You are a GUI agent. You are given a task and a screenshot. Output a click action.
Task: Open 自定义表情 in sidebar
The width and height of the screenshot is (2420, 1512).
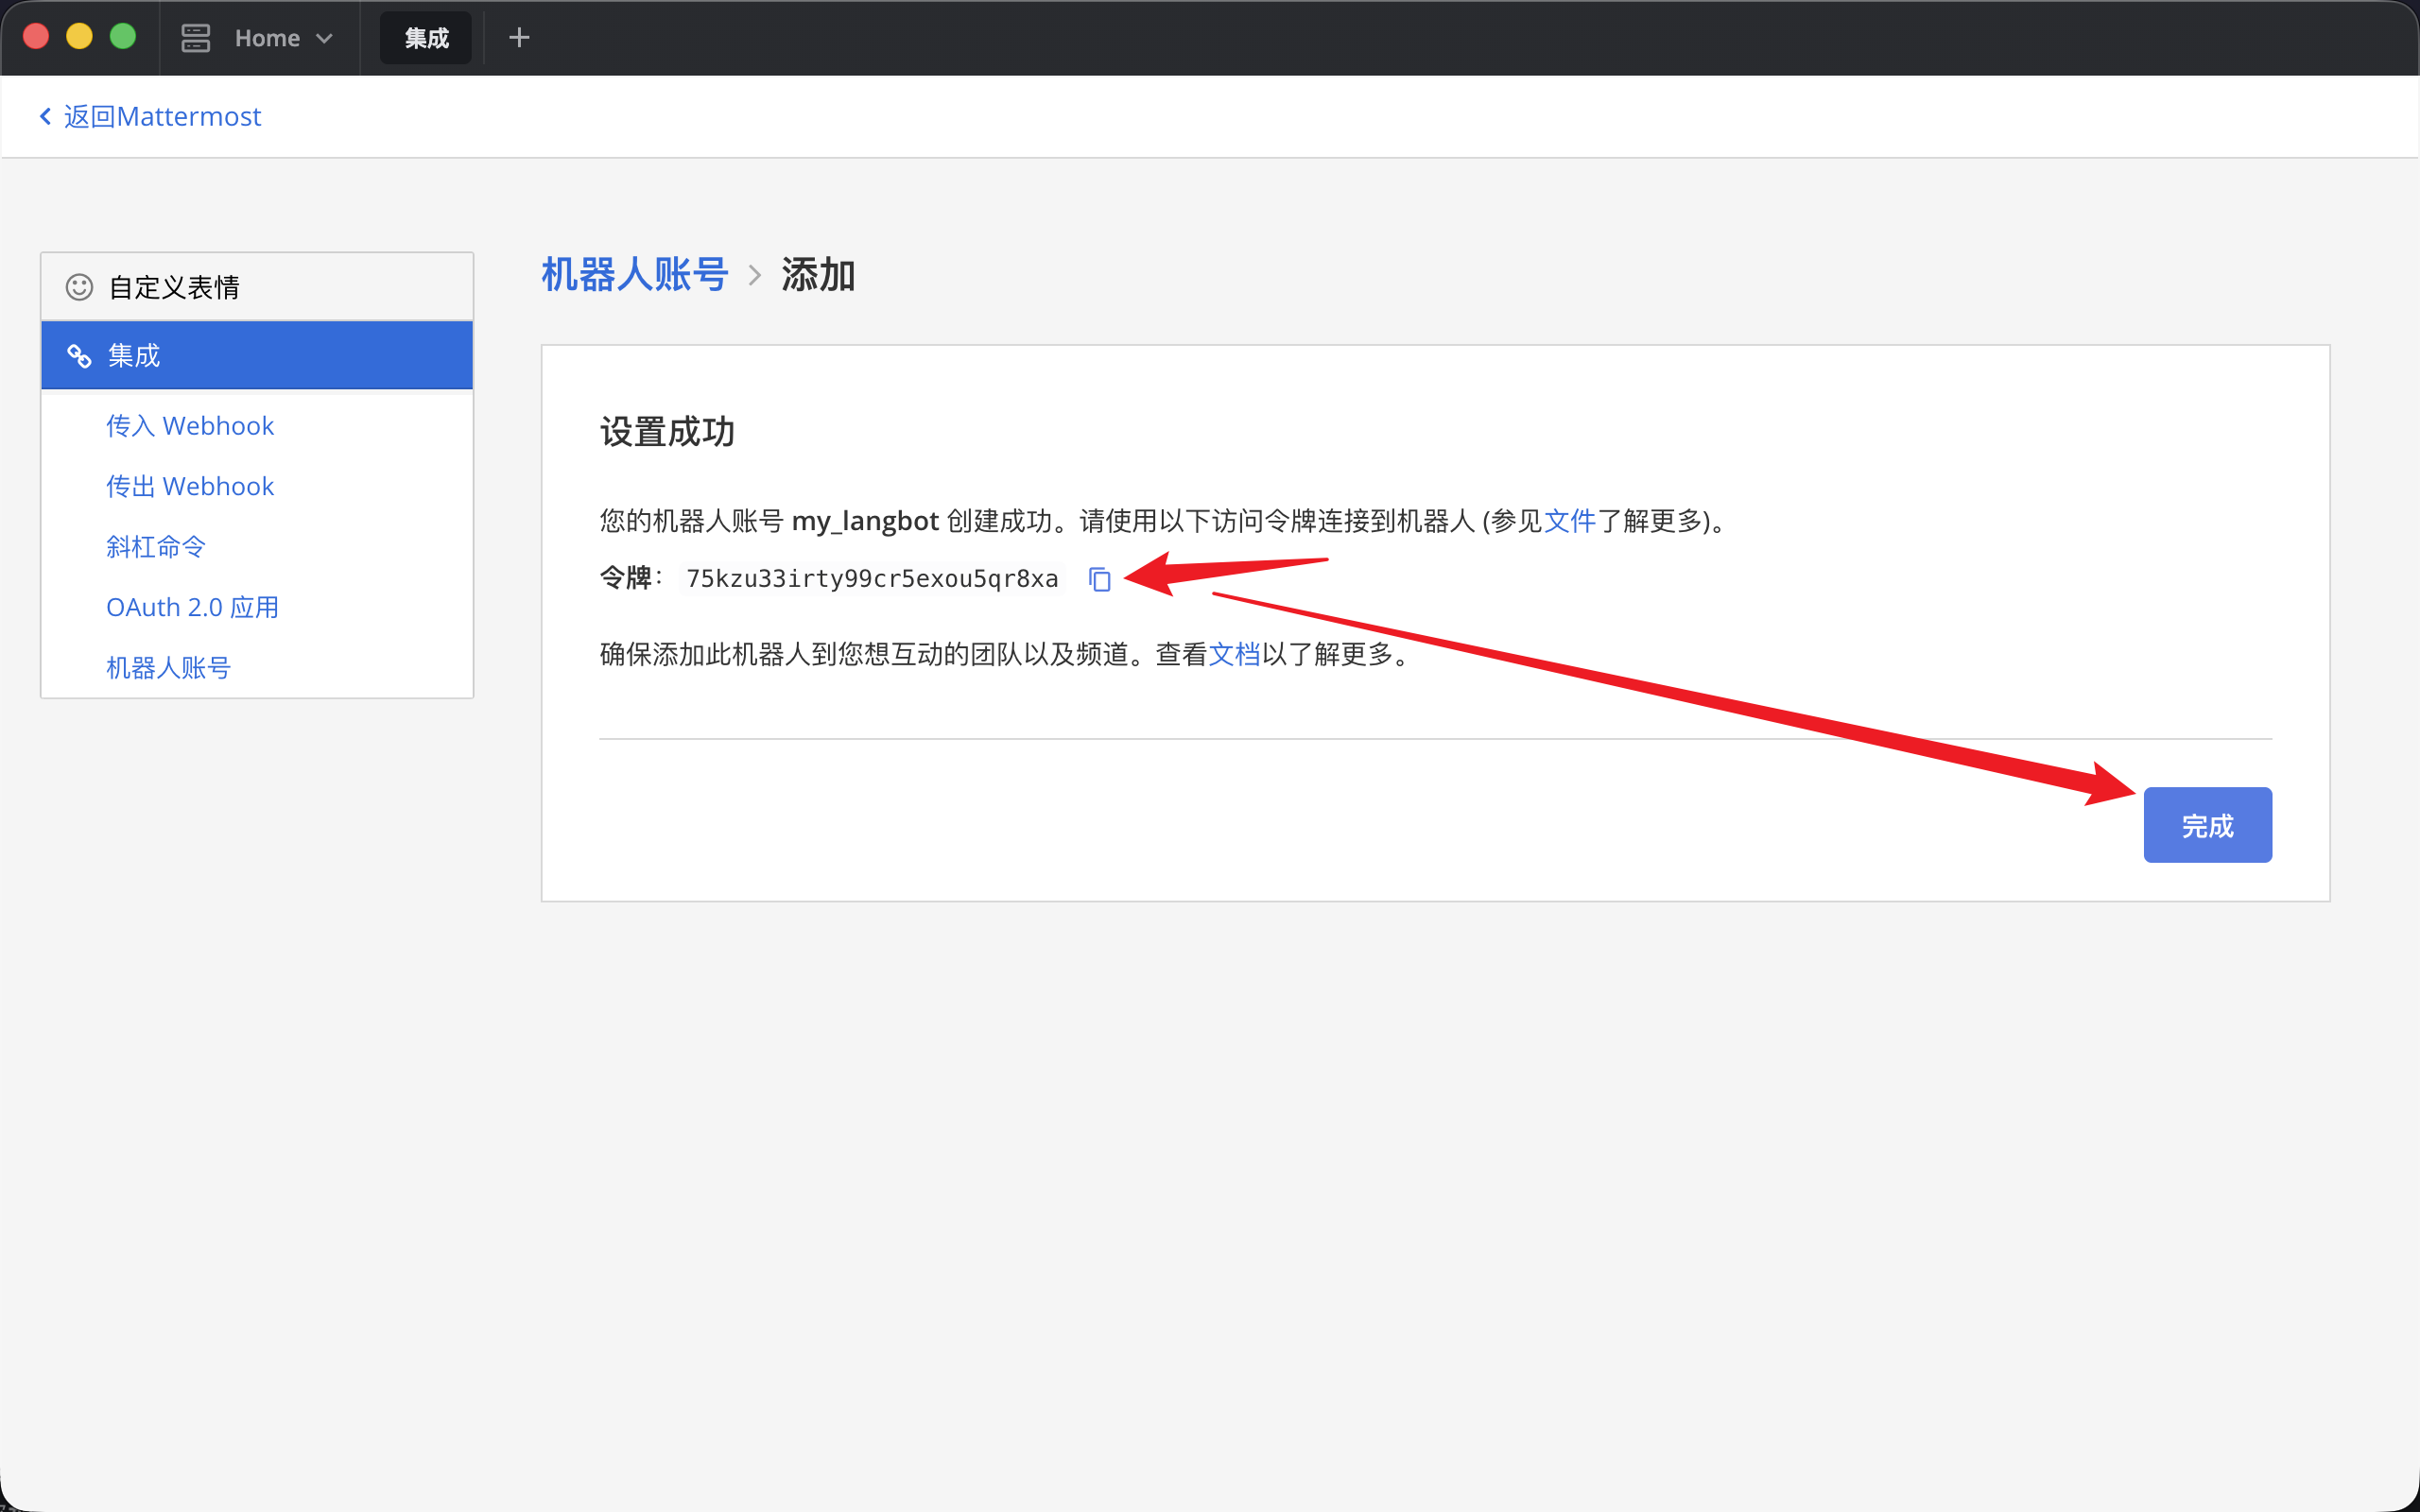tap(257, 287)
